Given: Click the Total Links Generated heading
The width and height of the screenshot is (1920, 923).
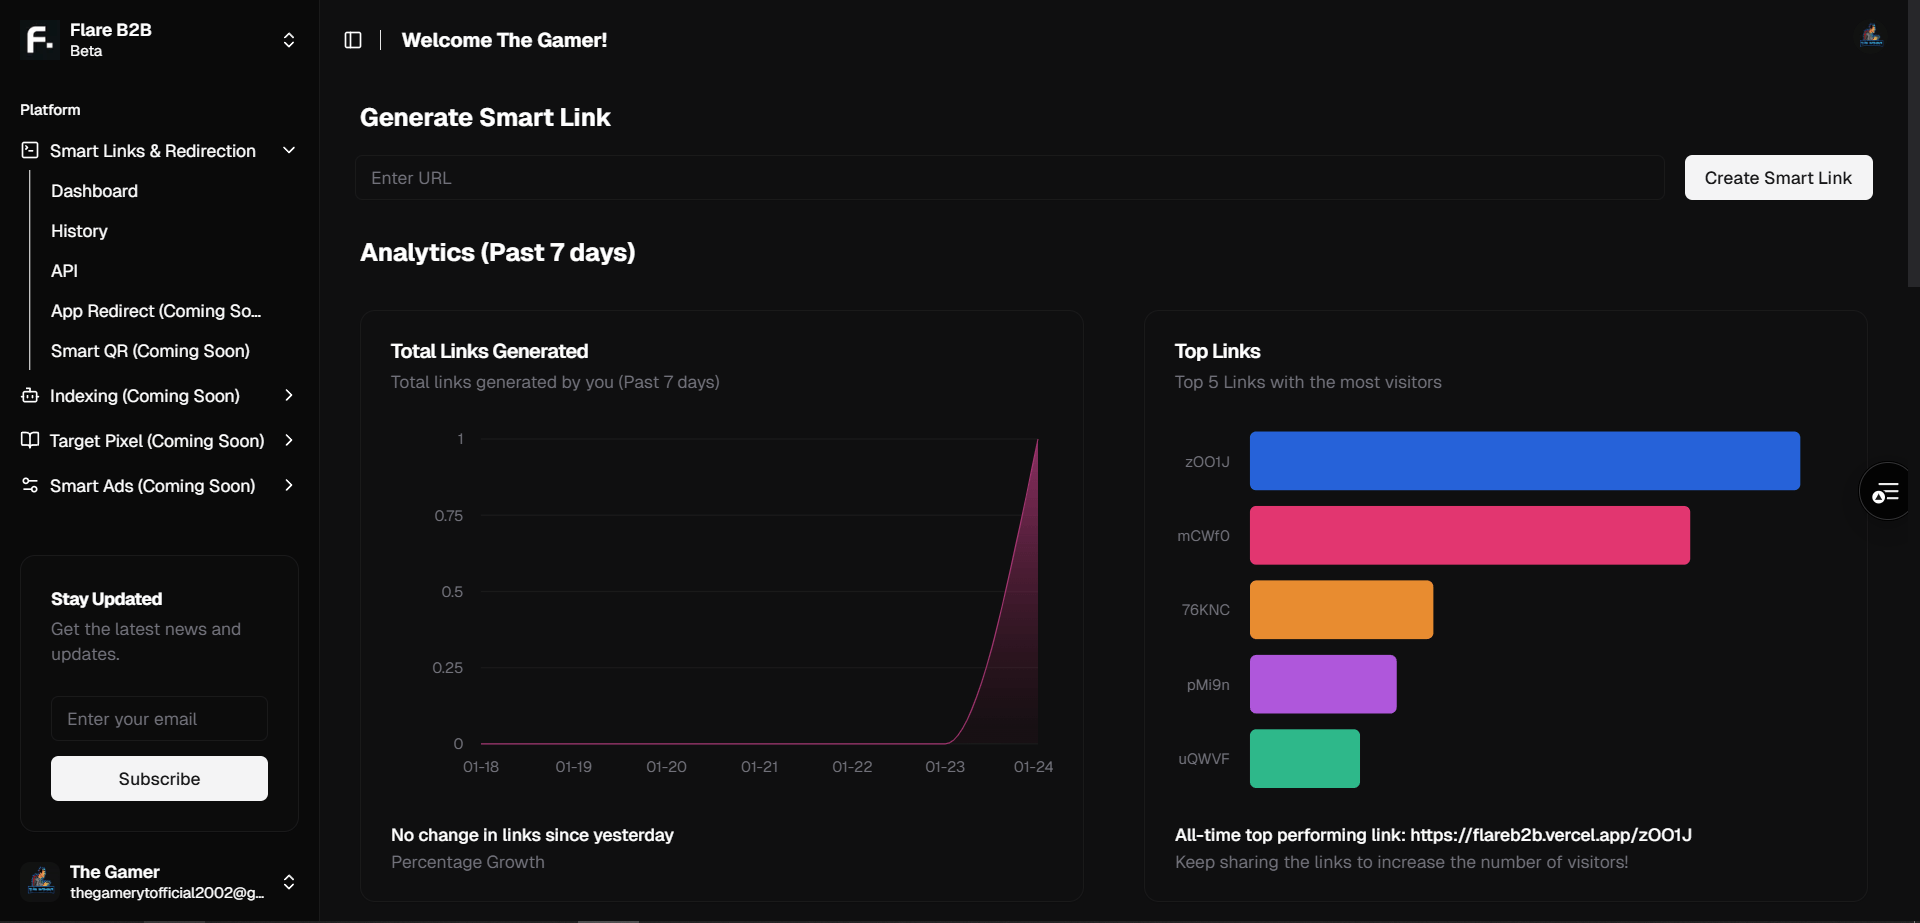Looking at the screenshot, I should click(489, 351).
